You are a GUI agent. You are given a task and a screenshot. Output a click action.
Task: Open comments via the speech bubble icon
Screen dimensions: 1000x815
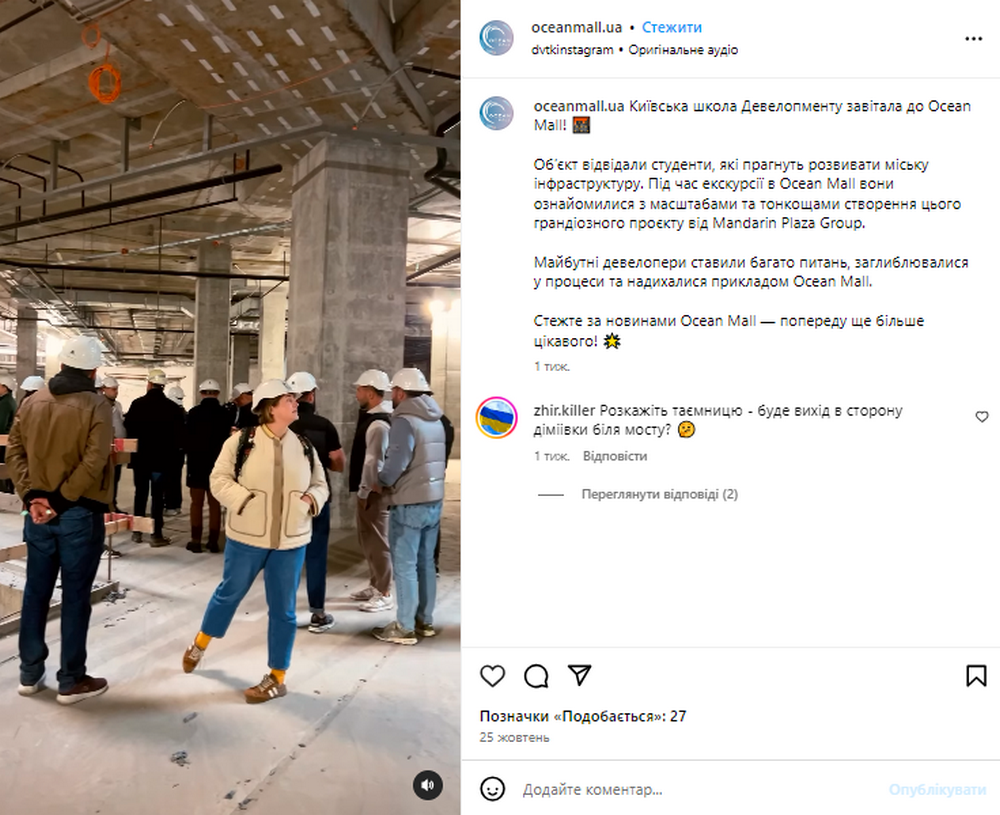pos(536,676)
